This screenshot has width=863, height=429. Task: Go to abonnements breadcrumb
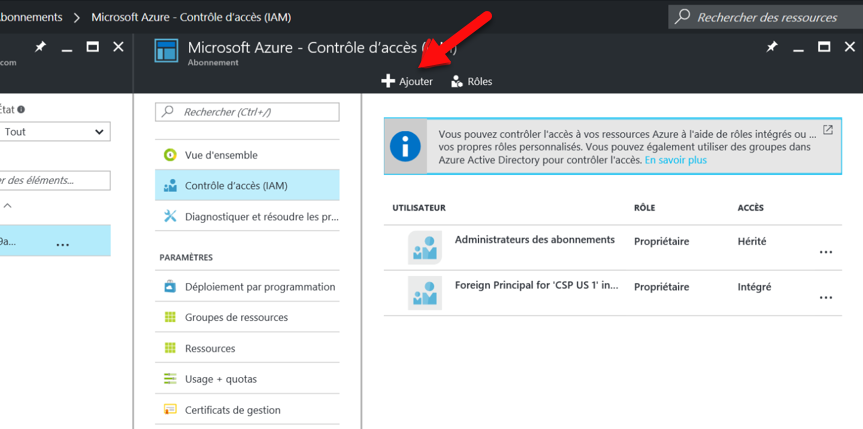pos(31,17)
